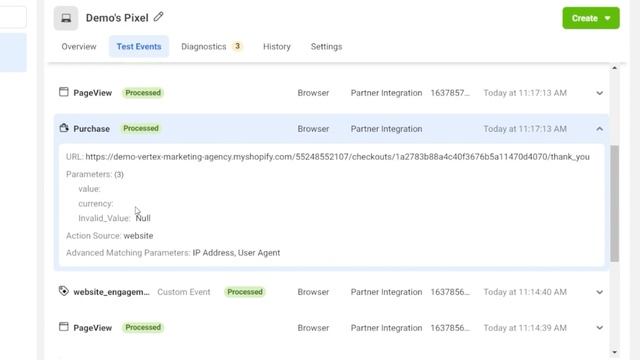The image size is (640, 360).
Task: Click the Demo's Pixel title
Action: click(117, 18)
